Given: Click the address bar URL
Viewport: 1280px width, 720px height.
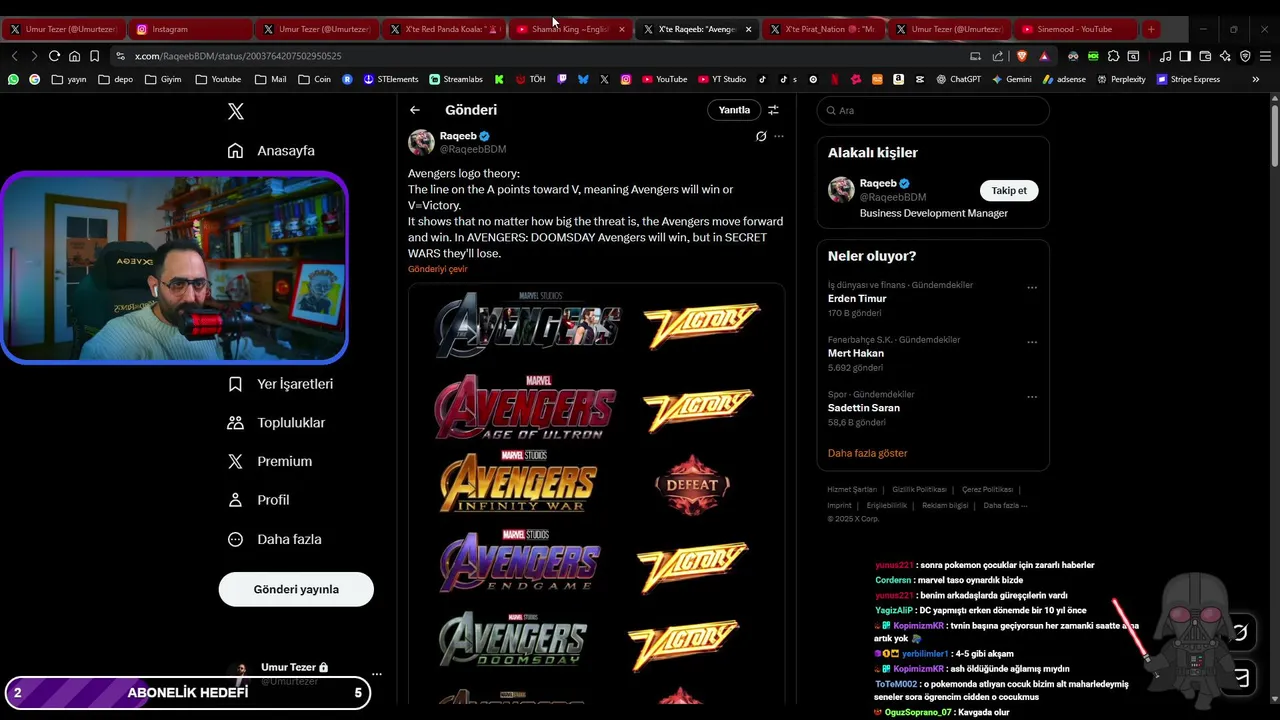Looking at the screenshot, I should click(x=238, y=56).
